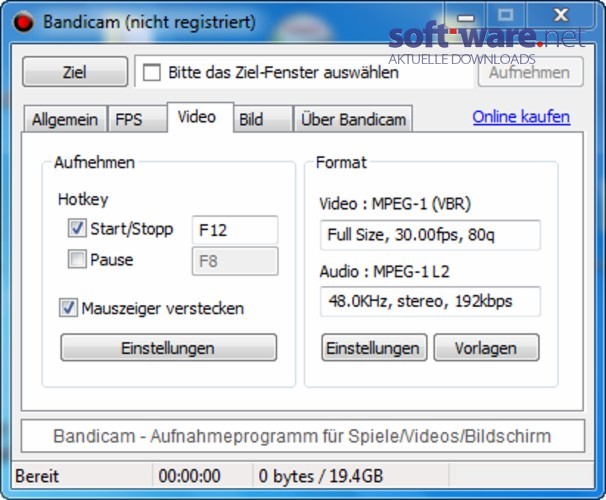Uncheck the Start/Stopp hotkey checkbox
The height and width of the screenshot is (500, 606).
77,228
